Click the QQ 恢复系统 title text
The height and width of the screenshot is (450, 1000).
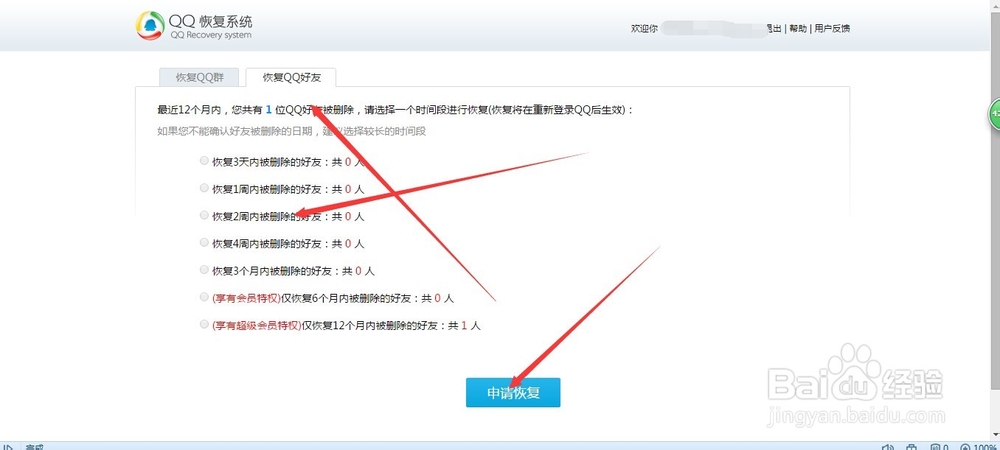pyautogui.click(x=210, y=20)
